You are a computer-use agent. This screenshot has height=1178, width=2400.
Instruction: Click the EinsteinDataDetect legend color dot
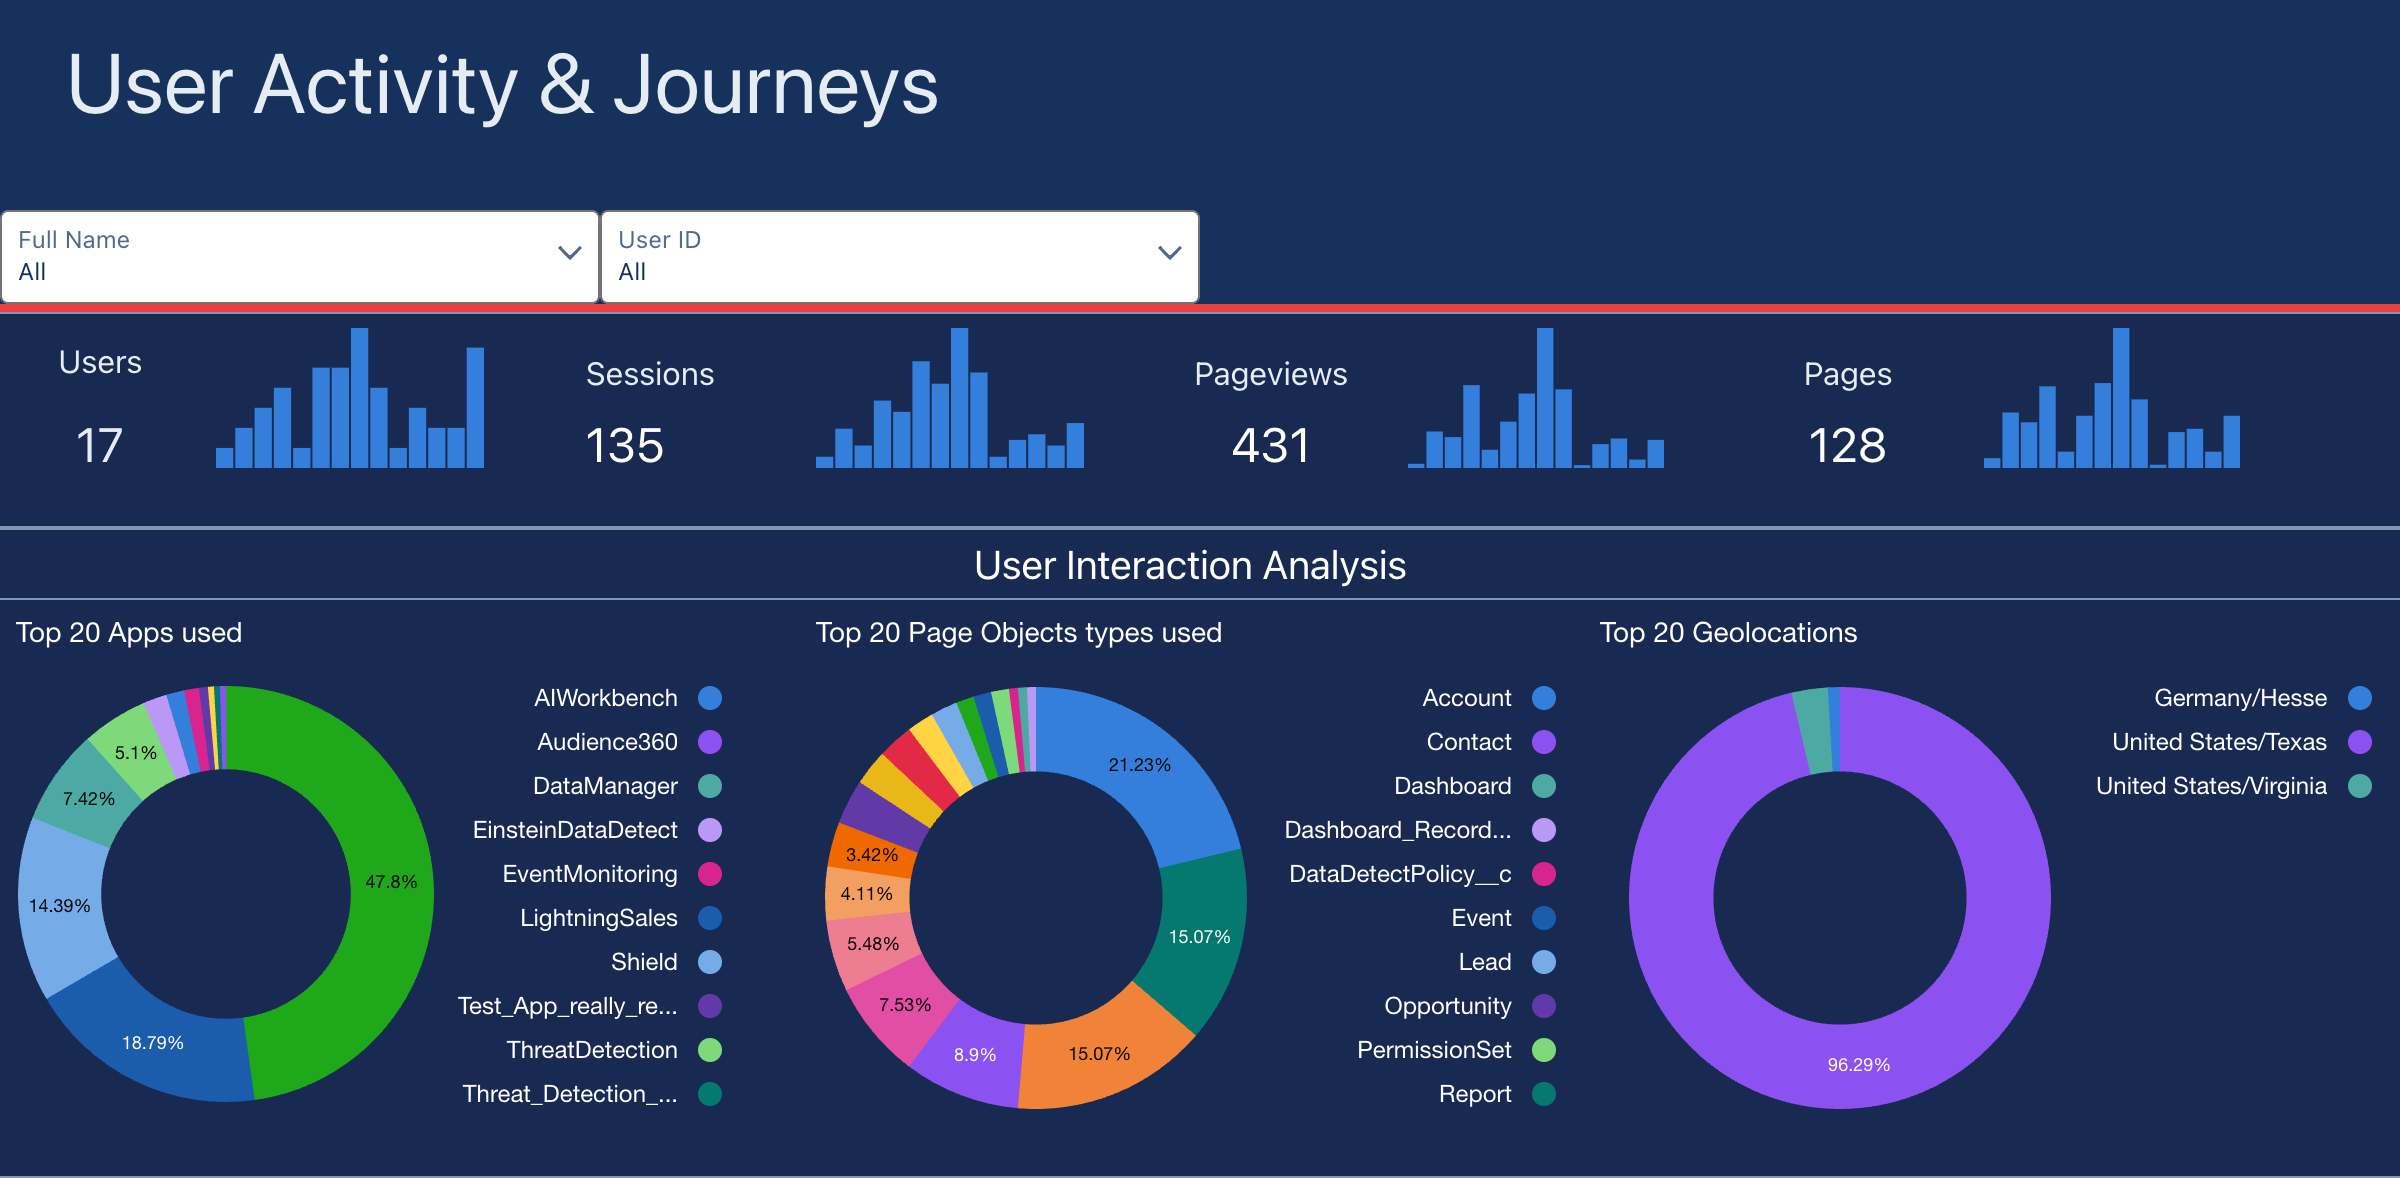coord(710,830)
